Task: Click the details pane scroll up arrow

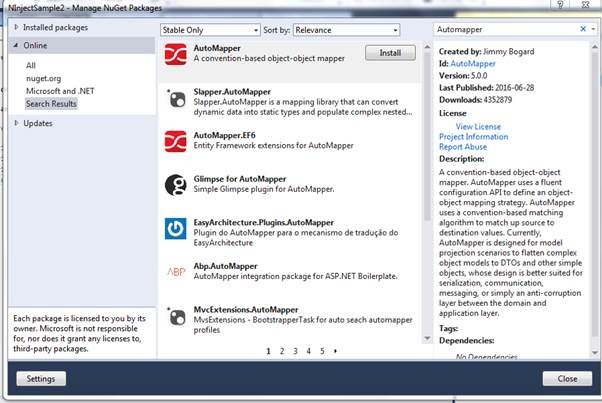Action: coord(595,47)
